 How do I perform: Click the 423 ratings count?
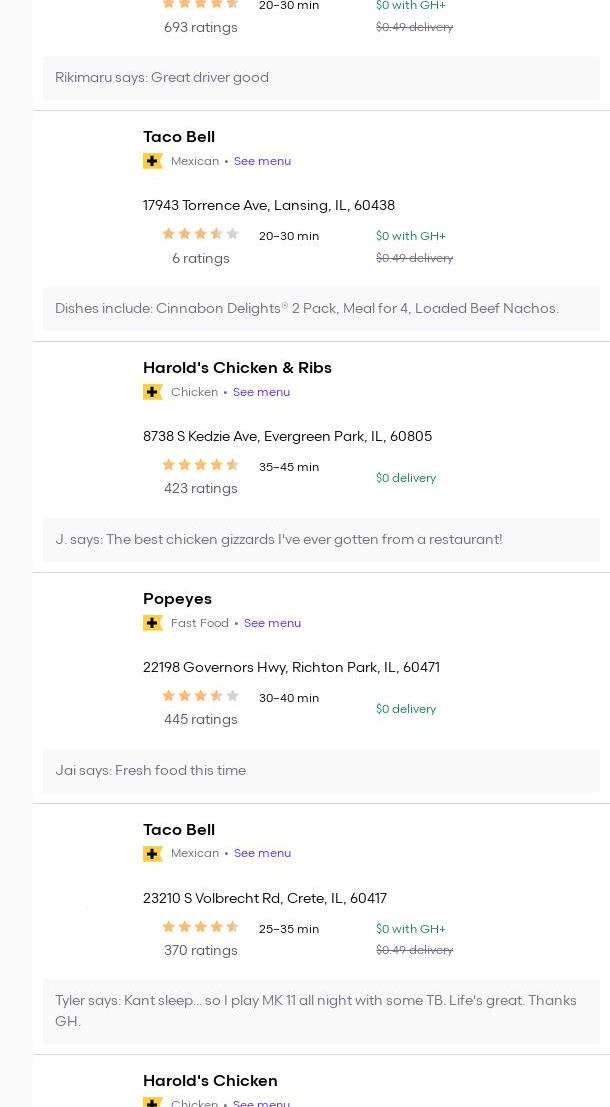(x=200, y=489)
